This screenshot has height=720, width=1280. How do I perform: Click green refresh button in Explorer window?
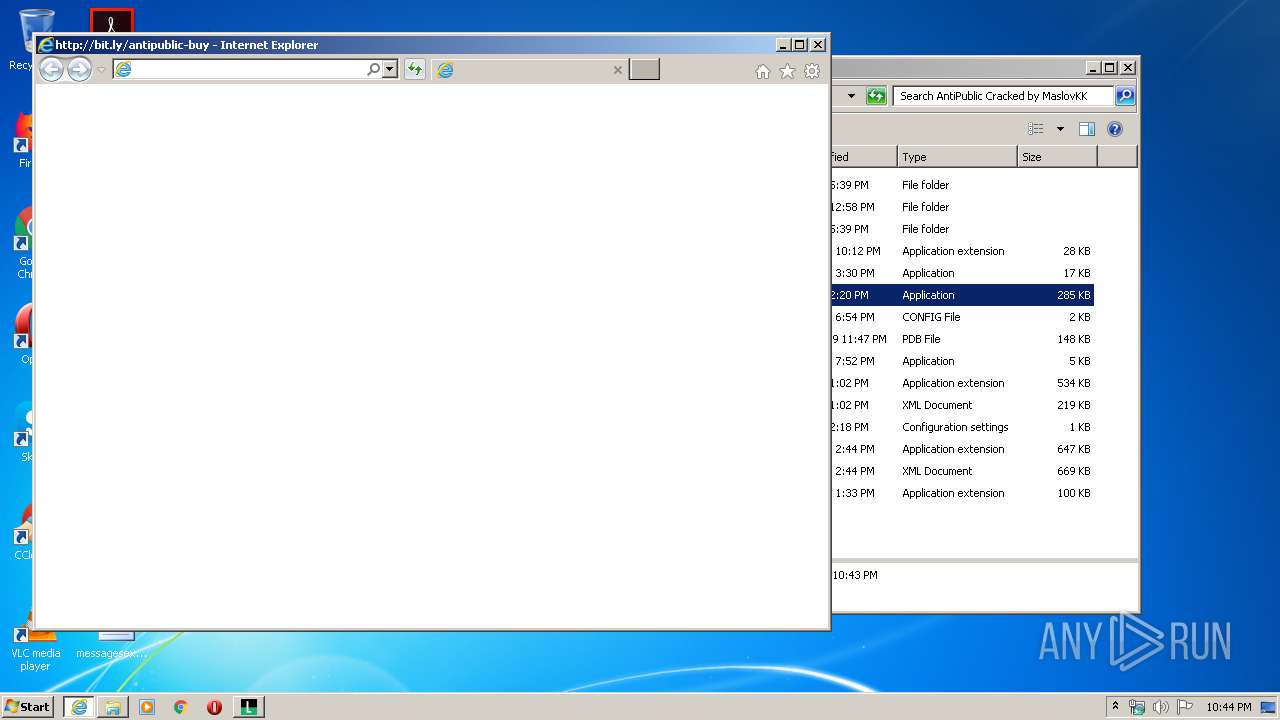[x=876, y=96]
